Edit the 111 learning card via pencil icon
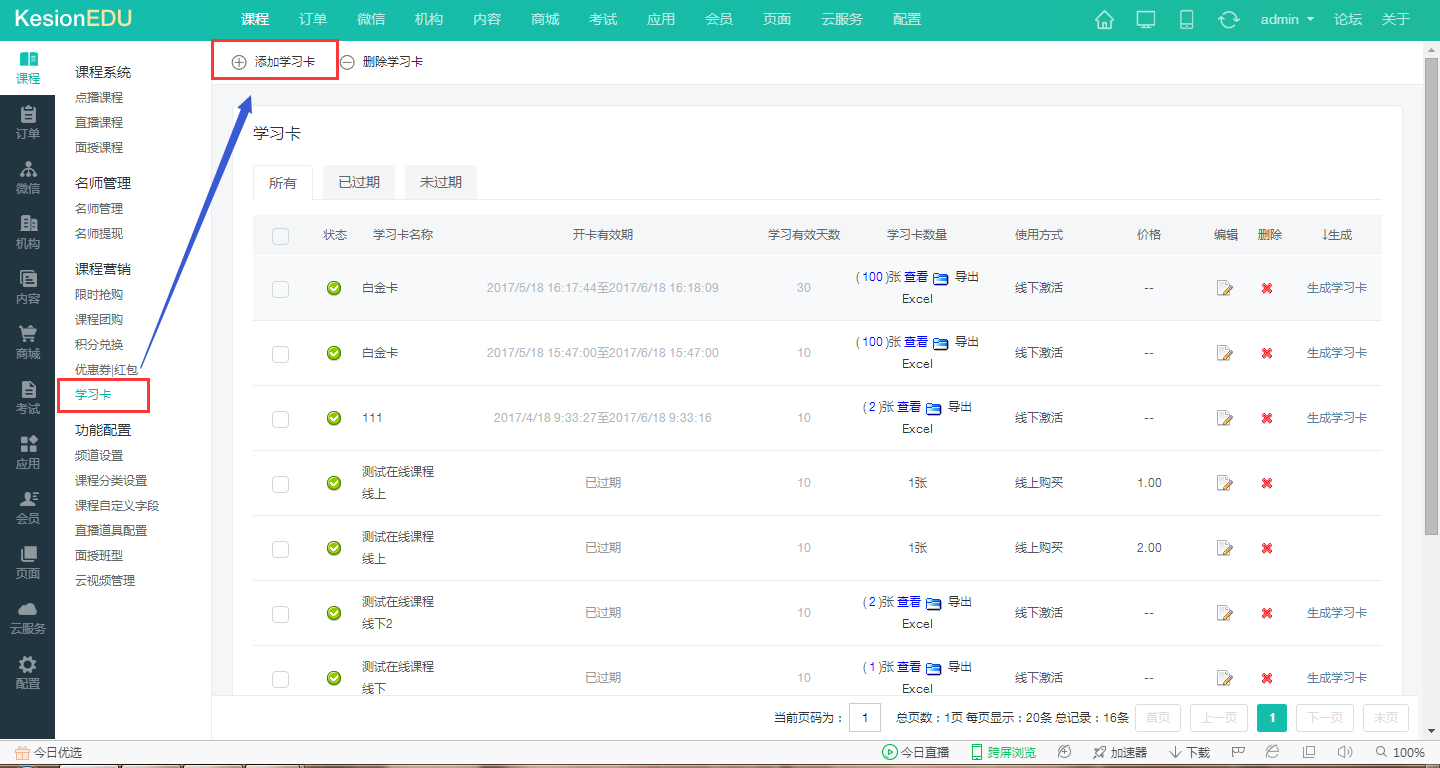This screenshot has width=1440, height=768. tap(1224, 418)
